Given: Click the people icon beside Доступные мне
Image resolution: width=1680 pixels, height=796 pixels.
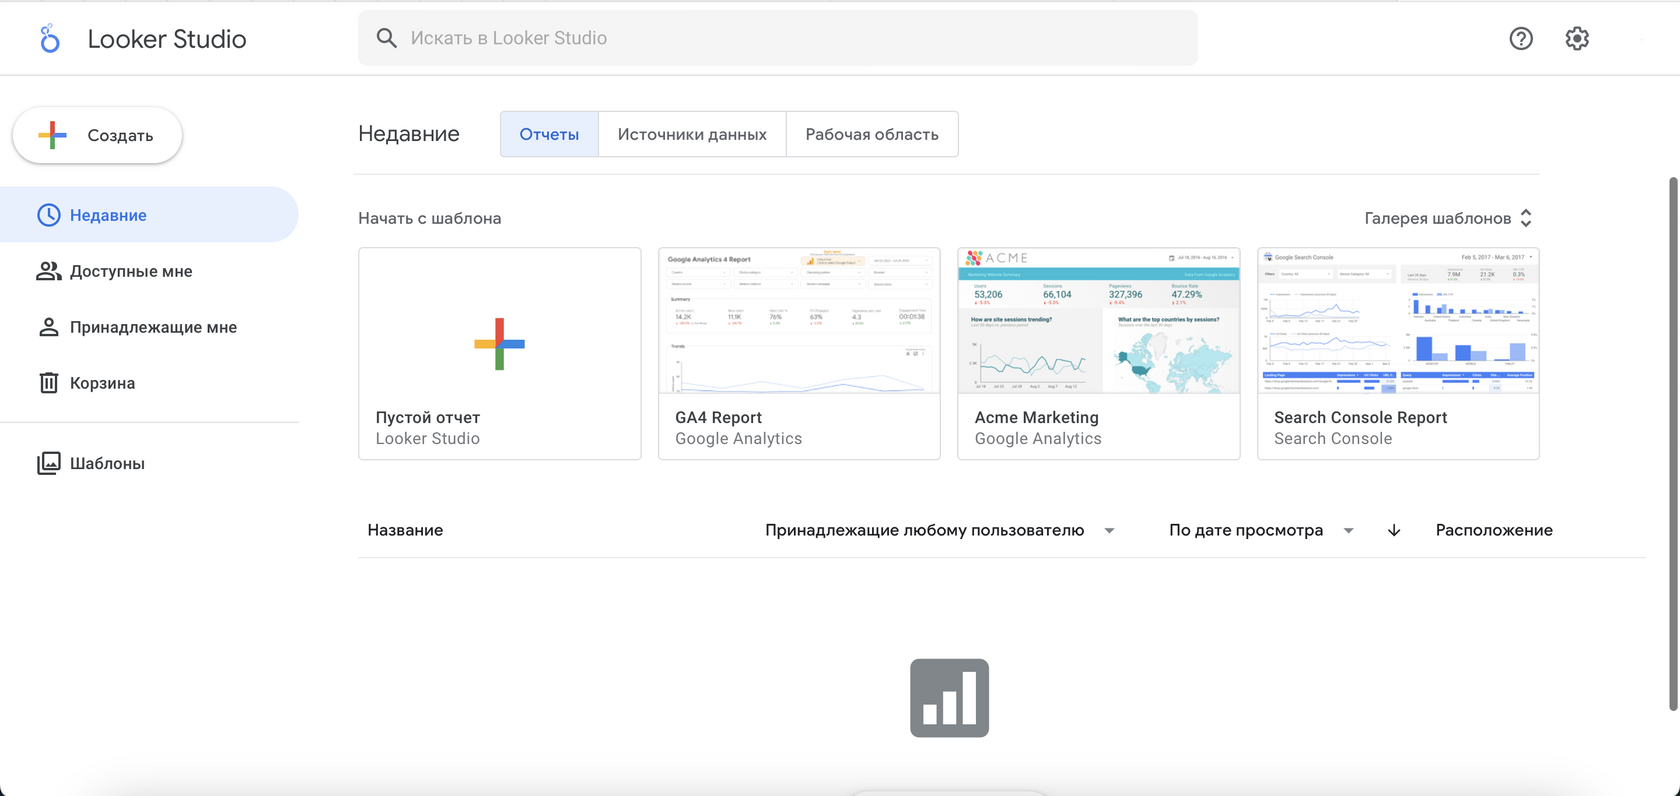Looking at the screenshot, I should point(48,271).
